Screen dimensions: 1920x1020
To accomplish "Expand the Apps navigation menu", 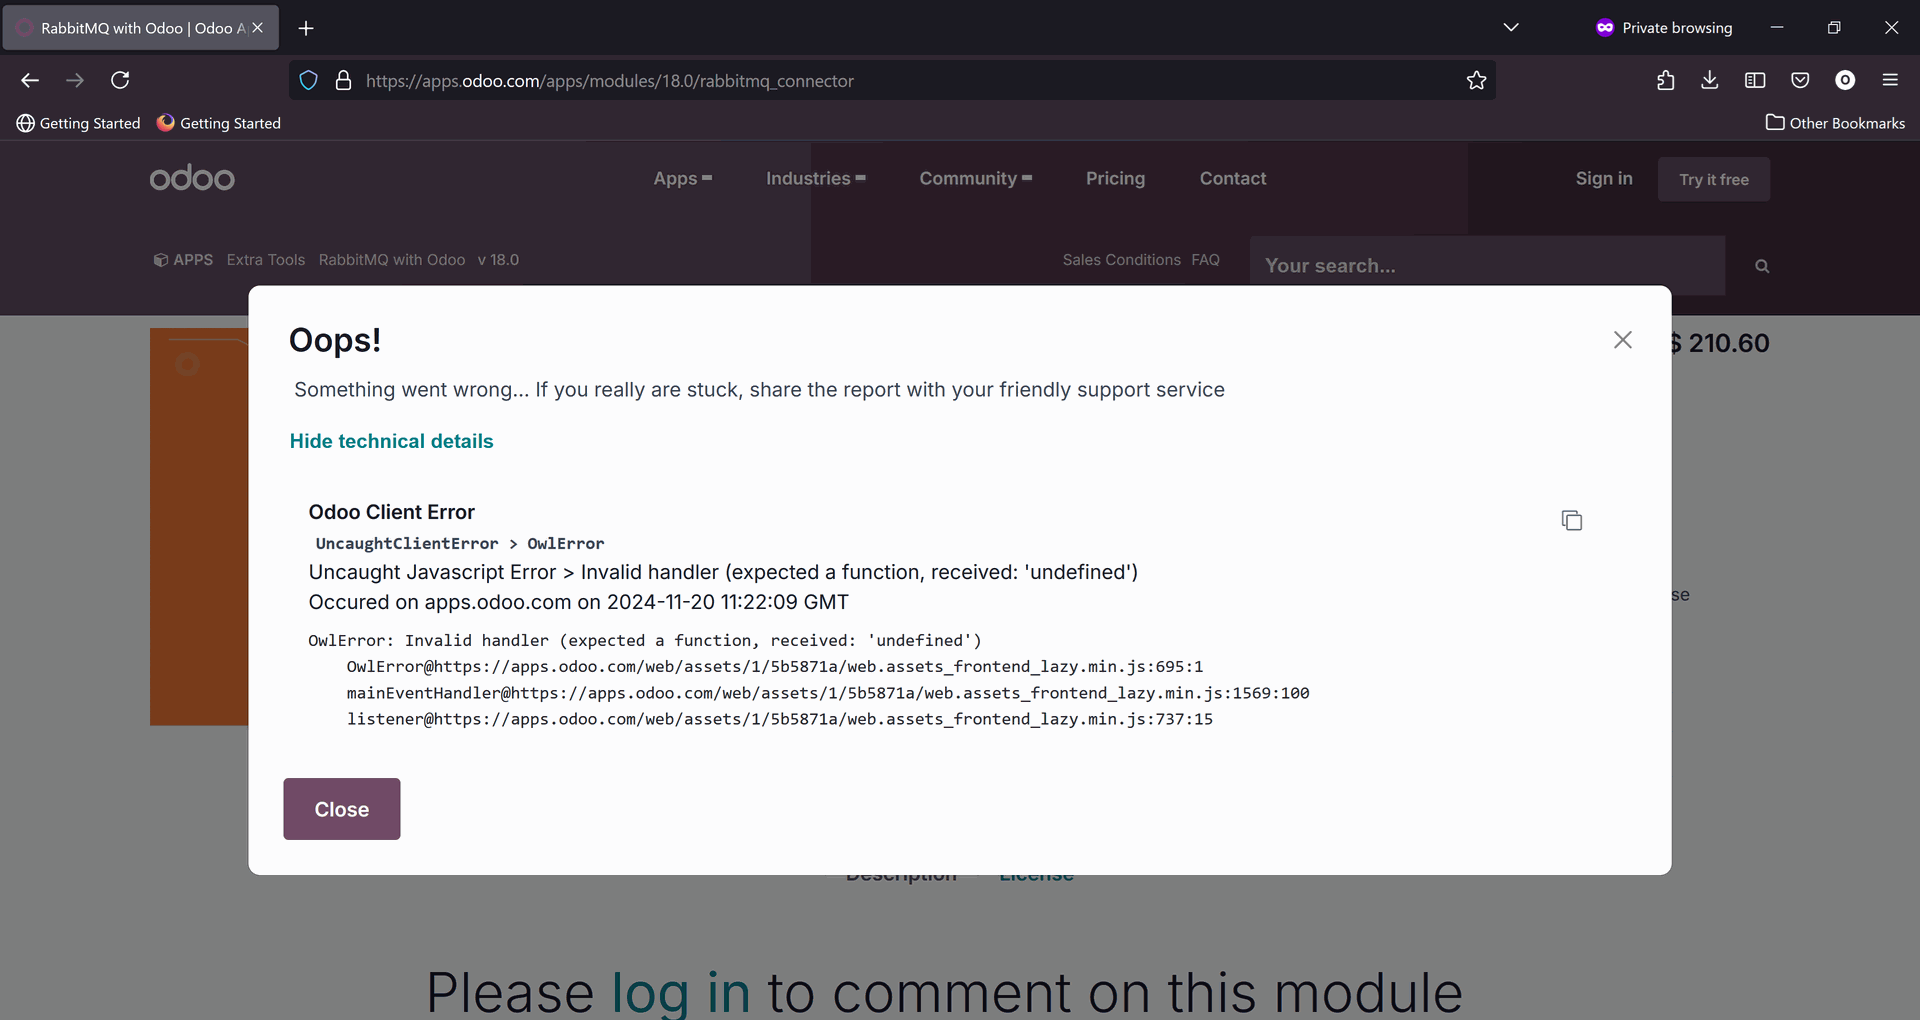I will pyautogui.click(x=683, y=178).
